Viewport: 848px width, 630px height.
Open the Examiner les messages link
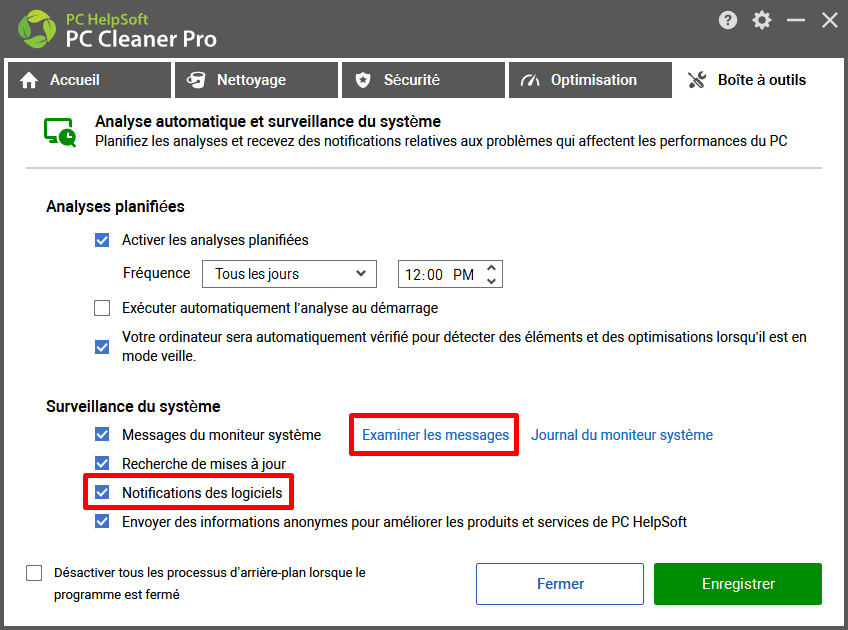[x=435, y=435]
